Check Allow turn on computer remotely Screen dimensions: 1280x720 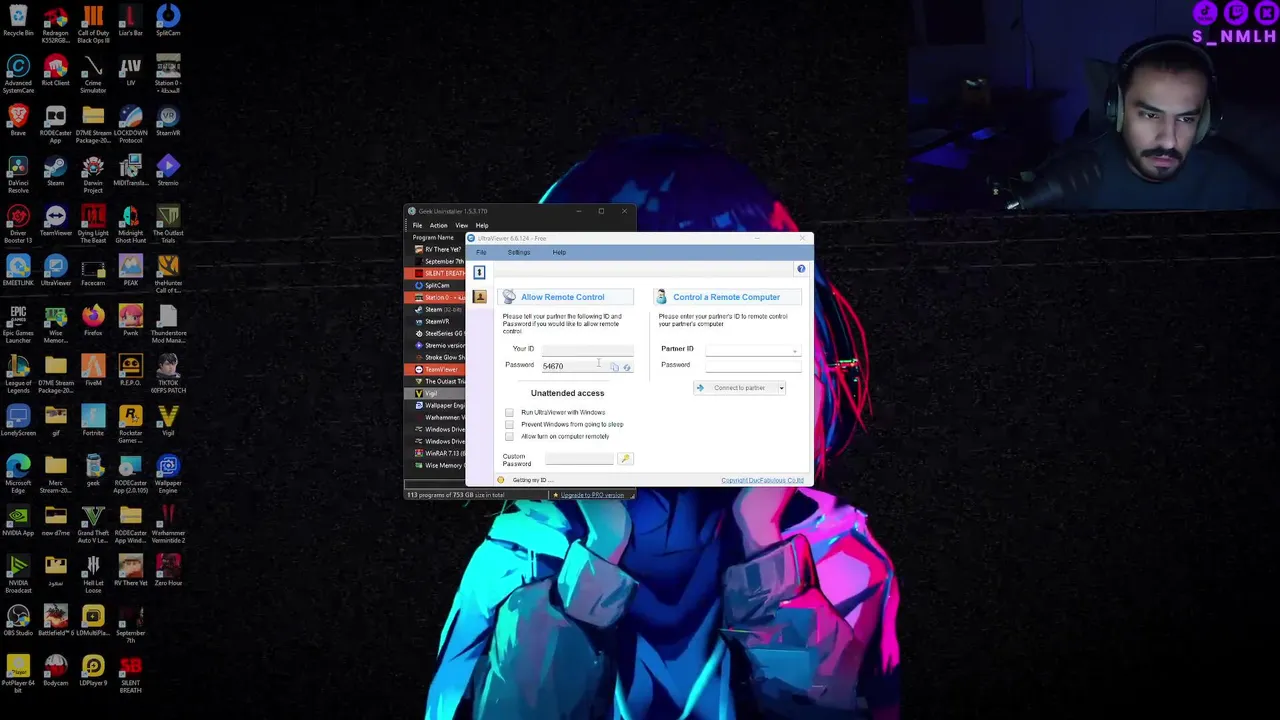pos(509,436)
